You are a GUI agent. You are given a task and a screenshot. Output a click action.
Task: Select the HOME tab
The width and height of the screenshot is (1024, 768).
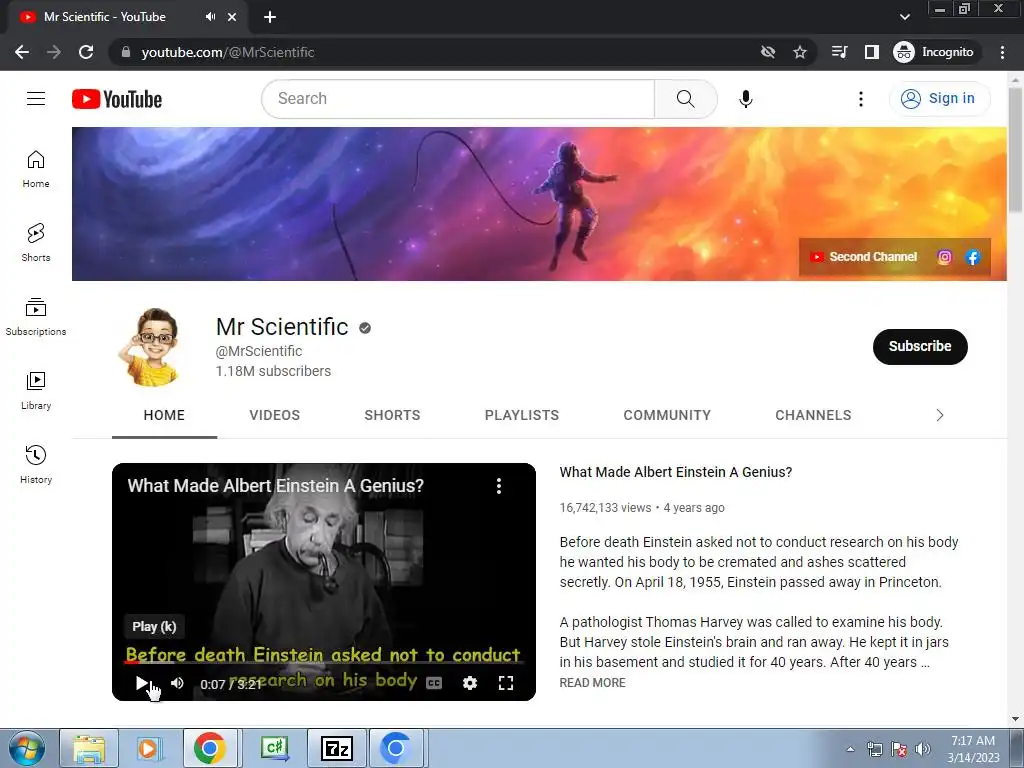tap(164, 415)
